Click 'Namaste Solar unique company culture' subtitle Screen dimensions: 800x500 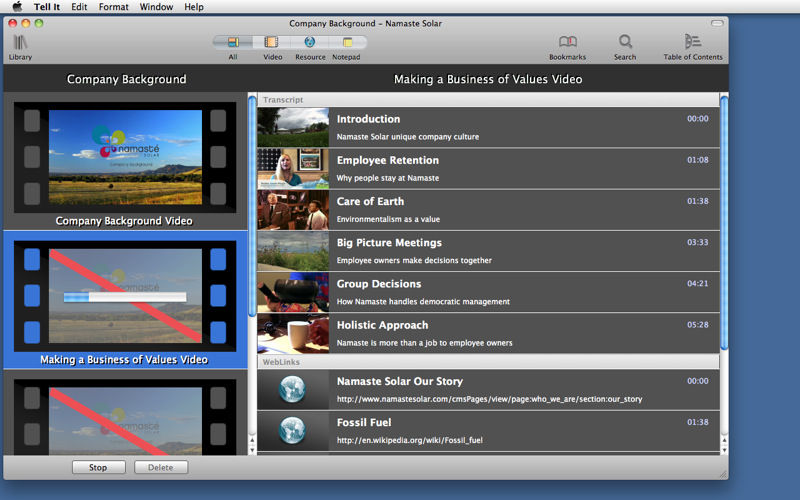point(408,137)
